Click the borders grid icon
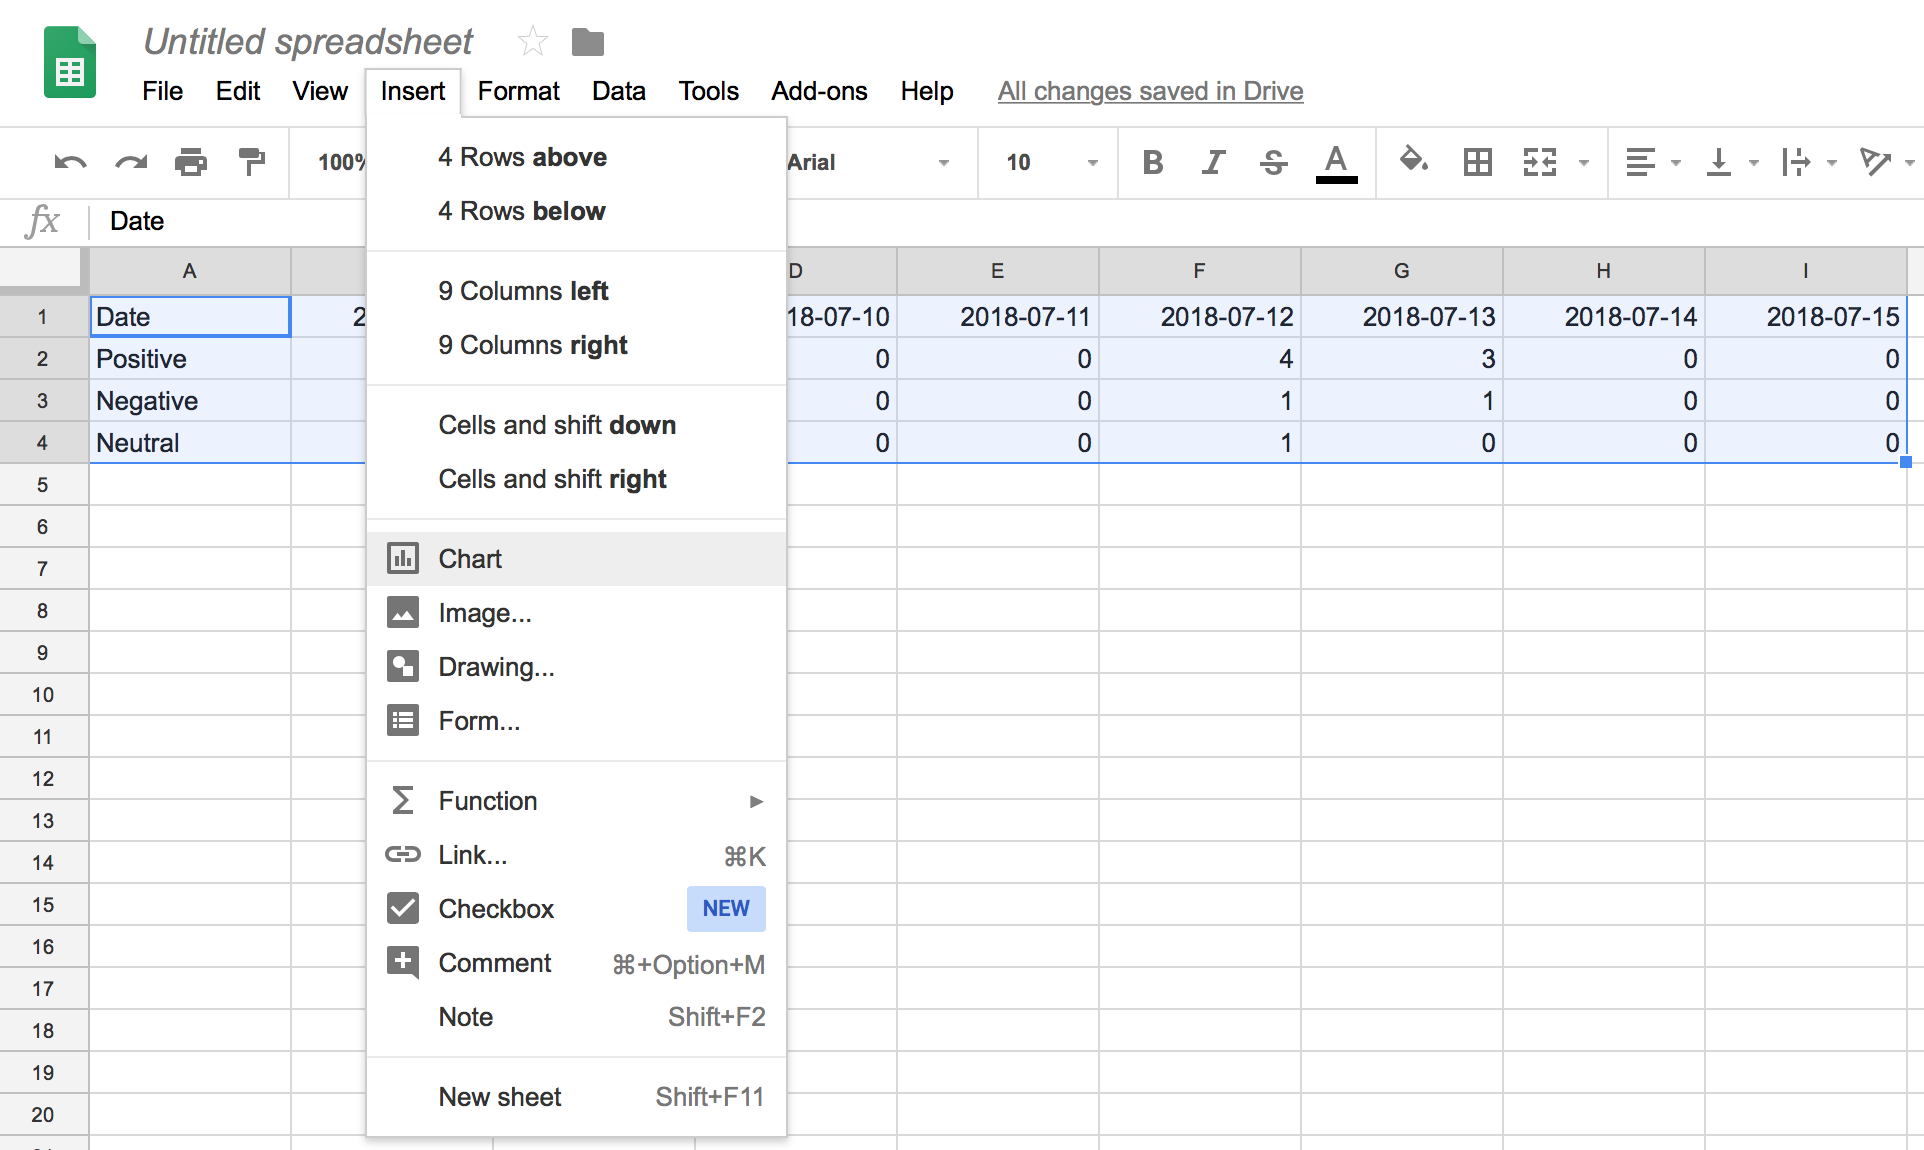1924x1150 pixels. (1477, 162)
